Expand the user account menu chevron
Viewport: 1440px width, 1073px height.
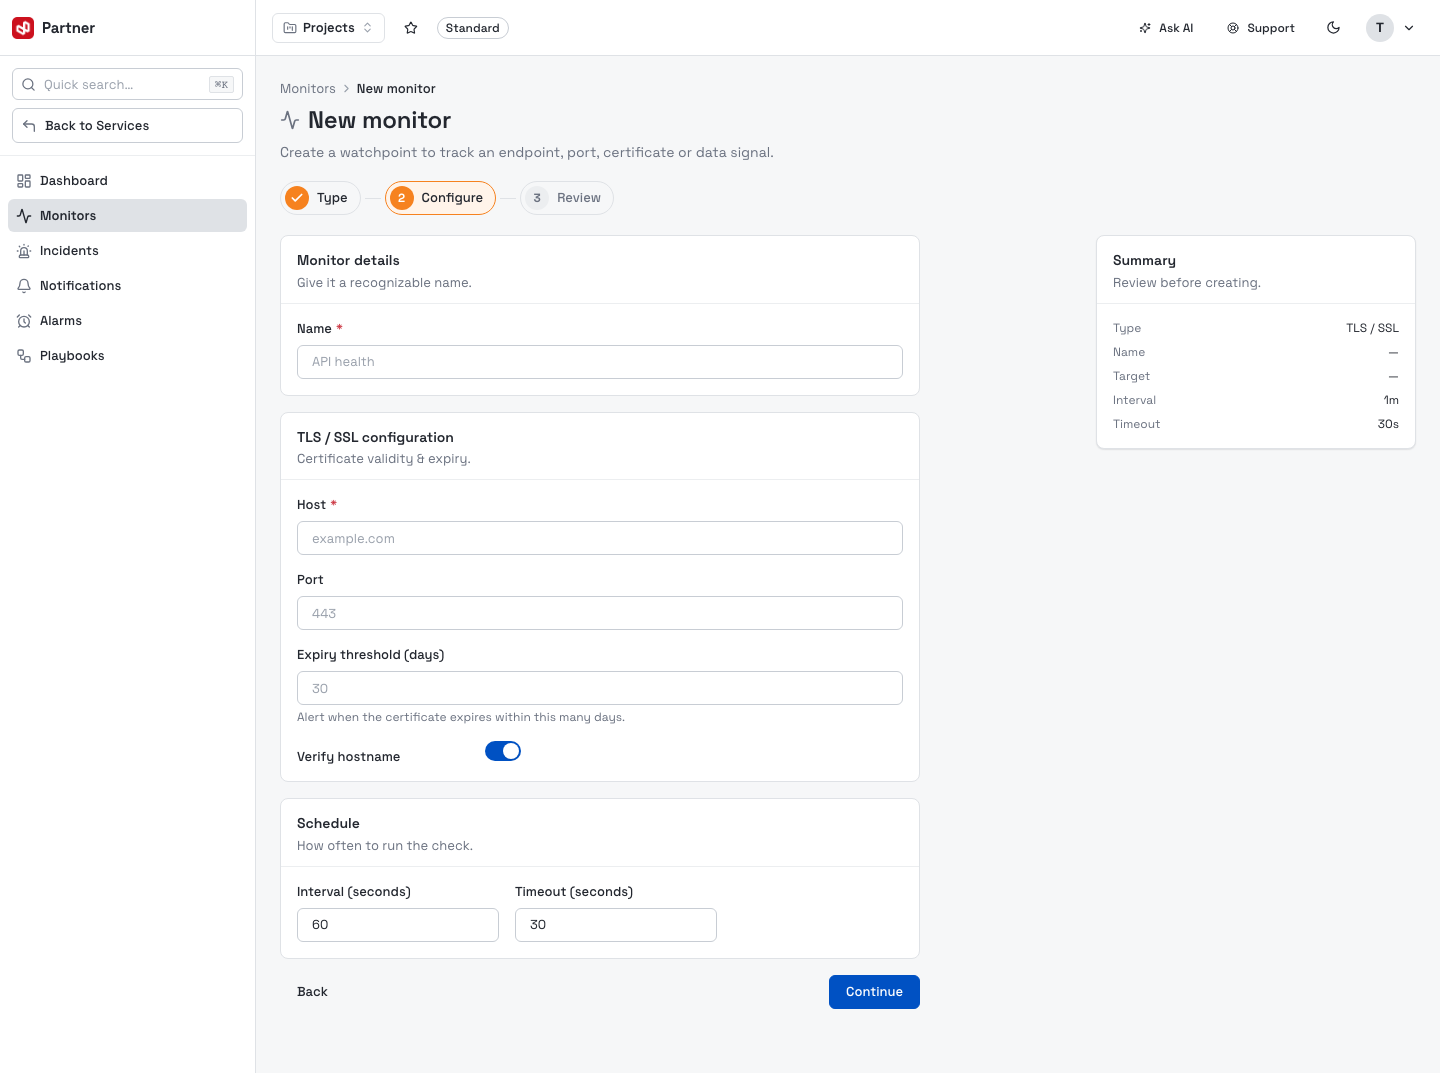click(x=1409, y=28)
